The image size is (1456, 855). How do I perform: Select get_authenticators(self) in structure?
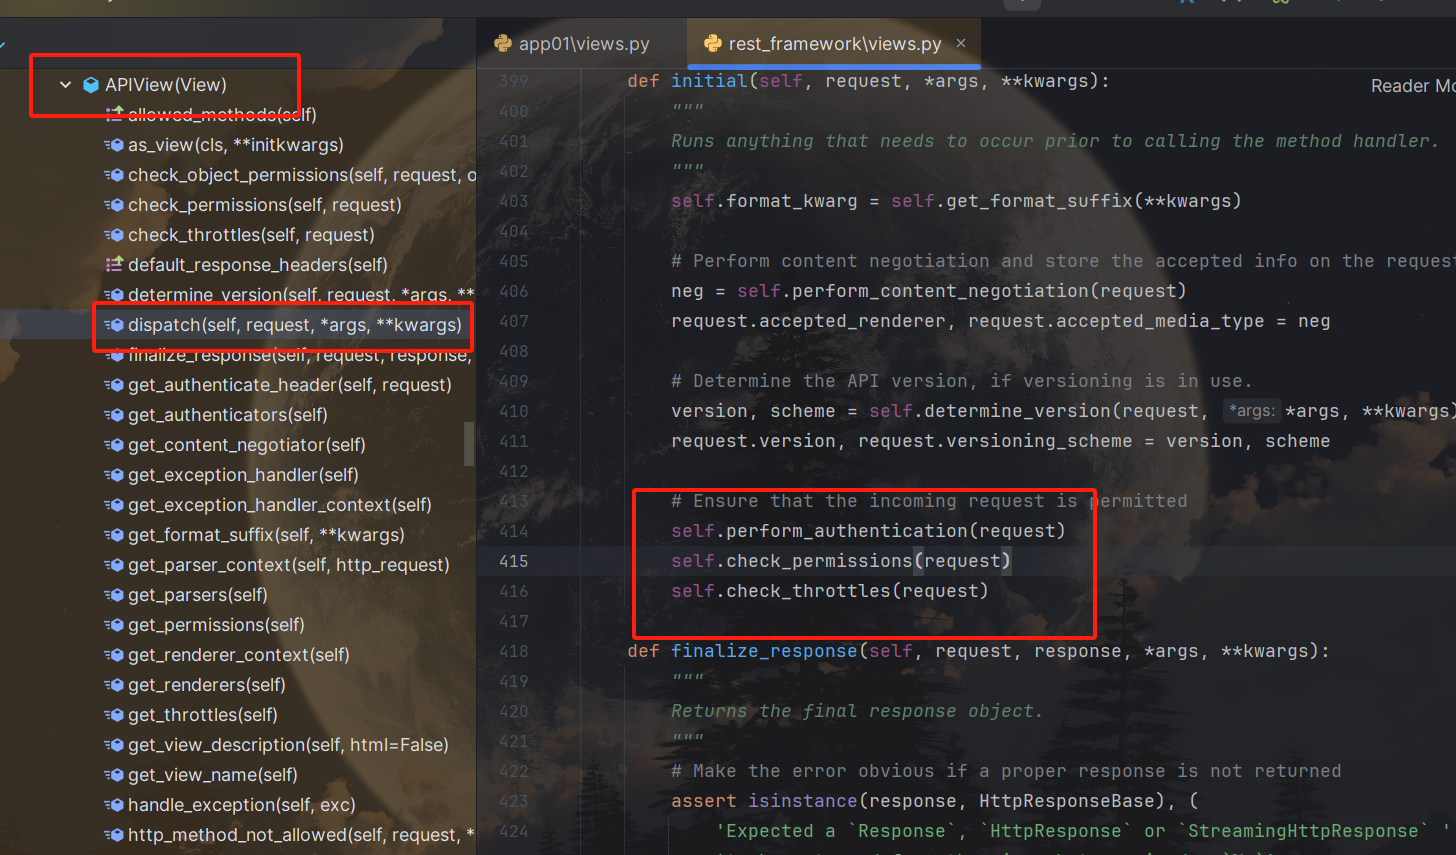point(227,415)
